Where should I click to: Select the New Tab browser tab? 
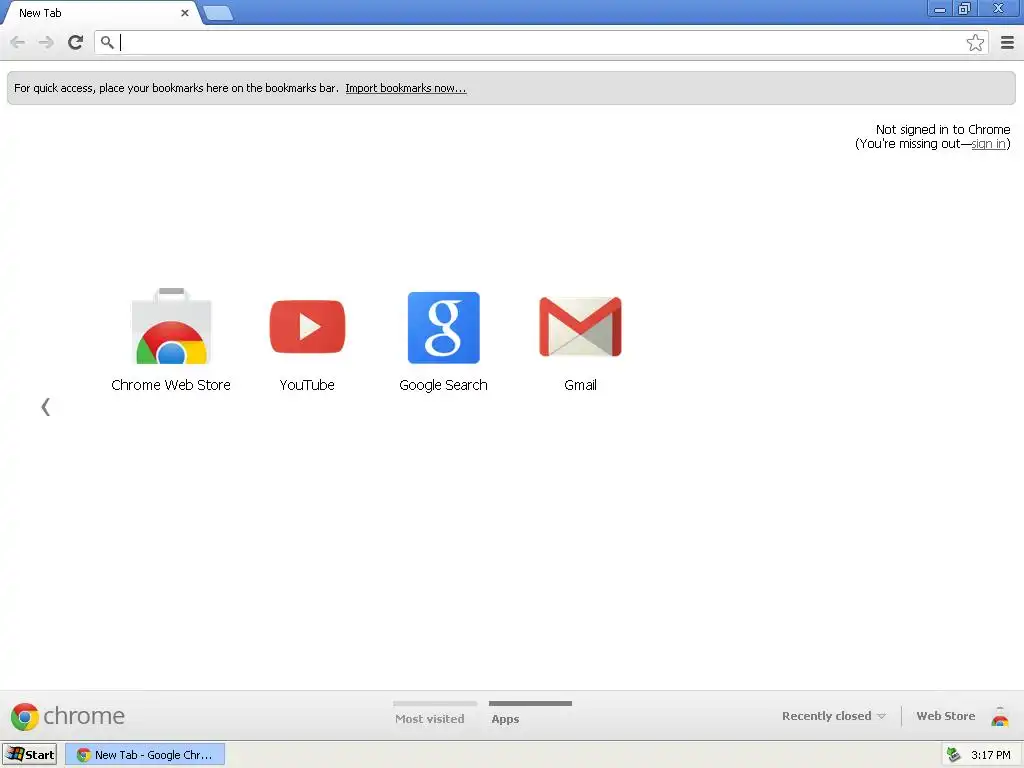pyautogui.click(x=101, y=12)
